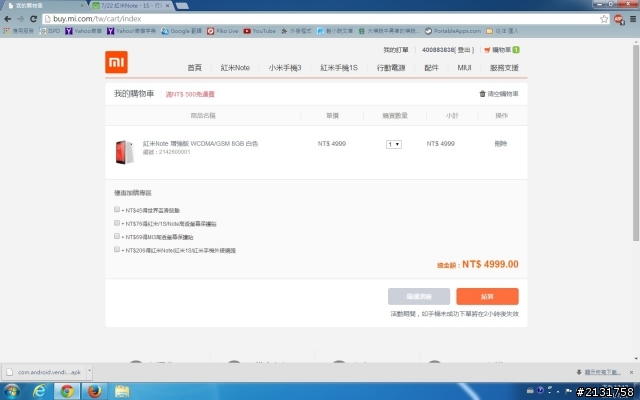This screenshot has width=640, height=400.
Task: Click the Action Center flag icon
Action: (x=569, y=390)
